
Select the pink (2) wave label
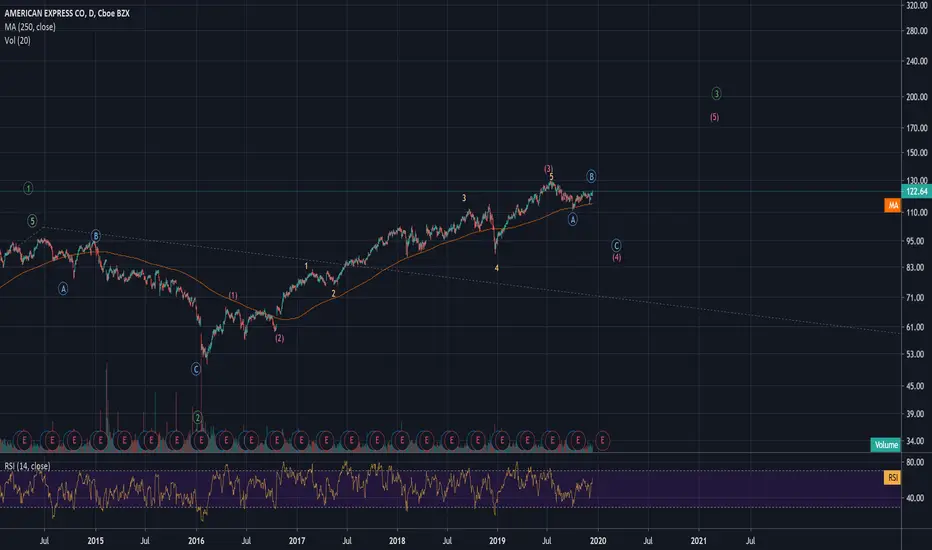tap(279, 338)
